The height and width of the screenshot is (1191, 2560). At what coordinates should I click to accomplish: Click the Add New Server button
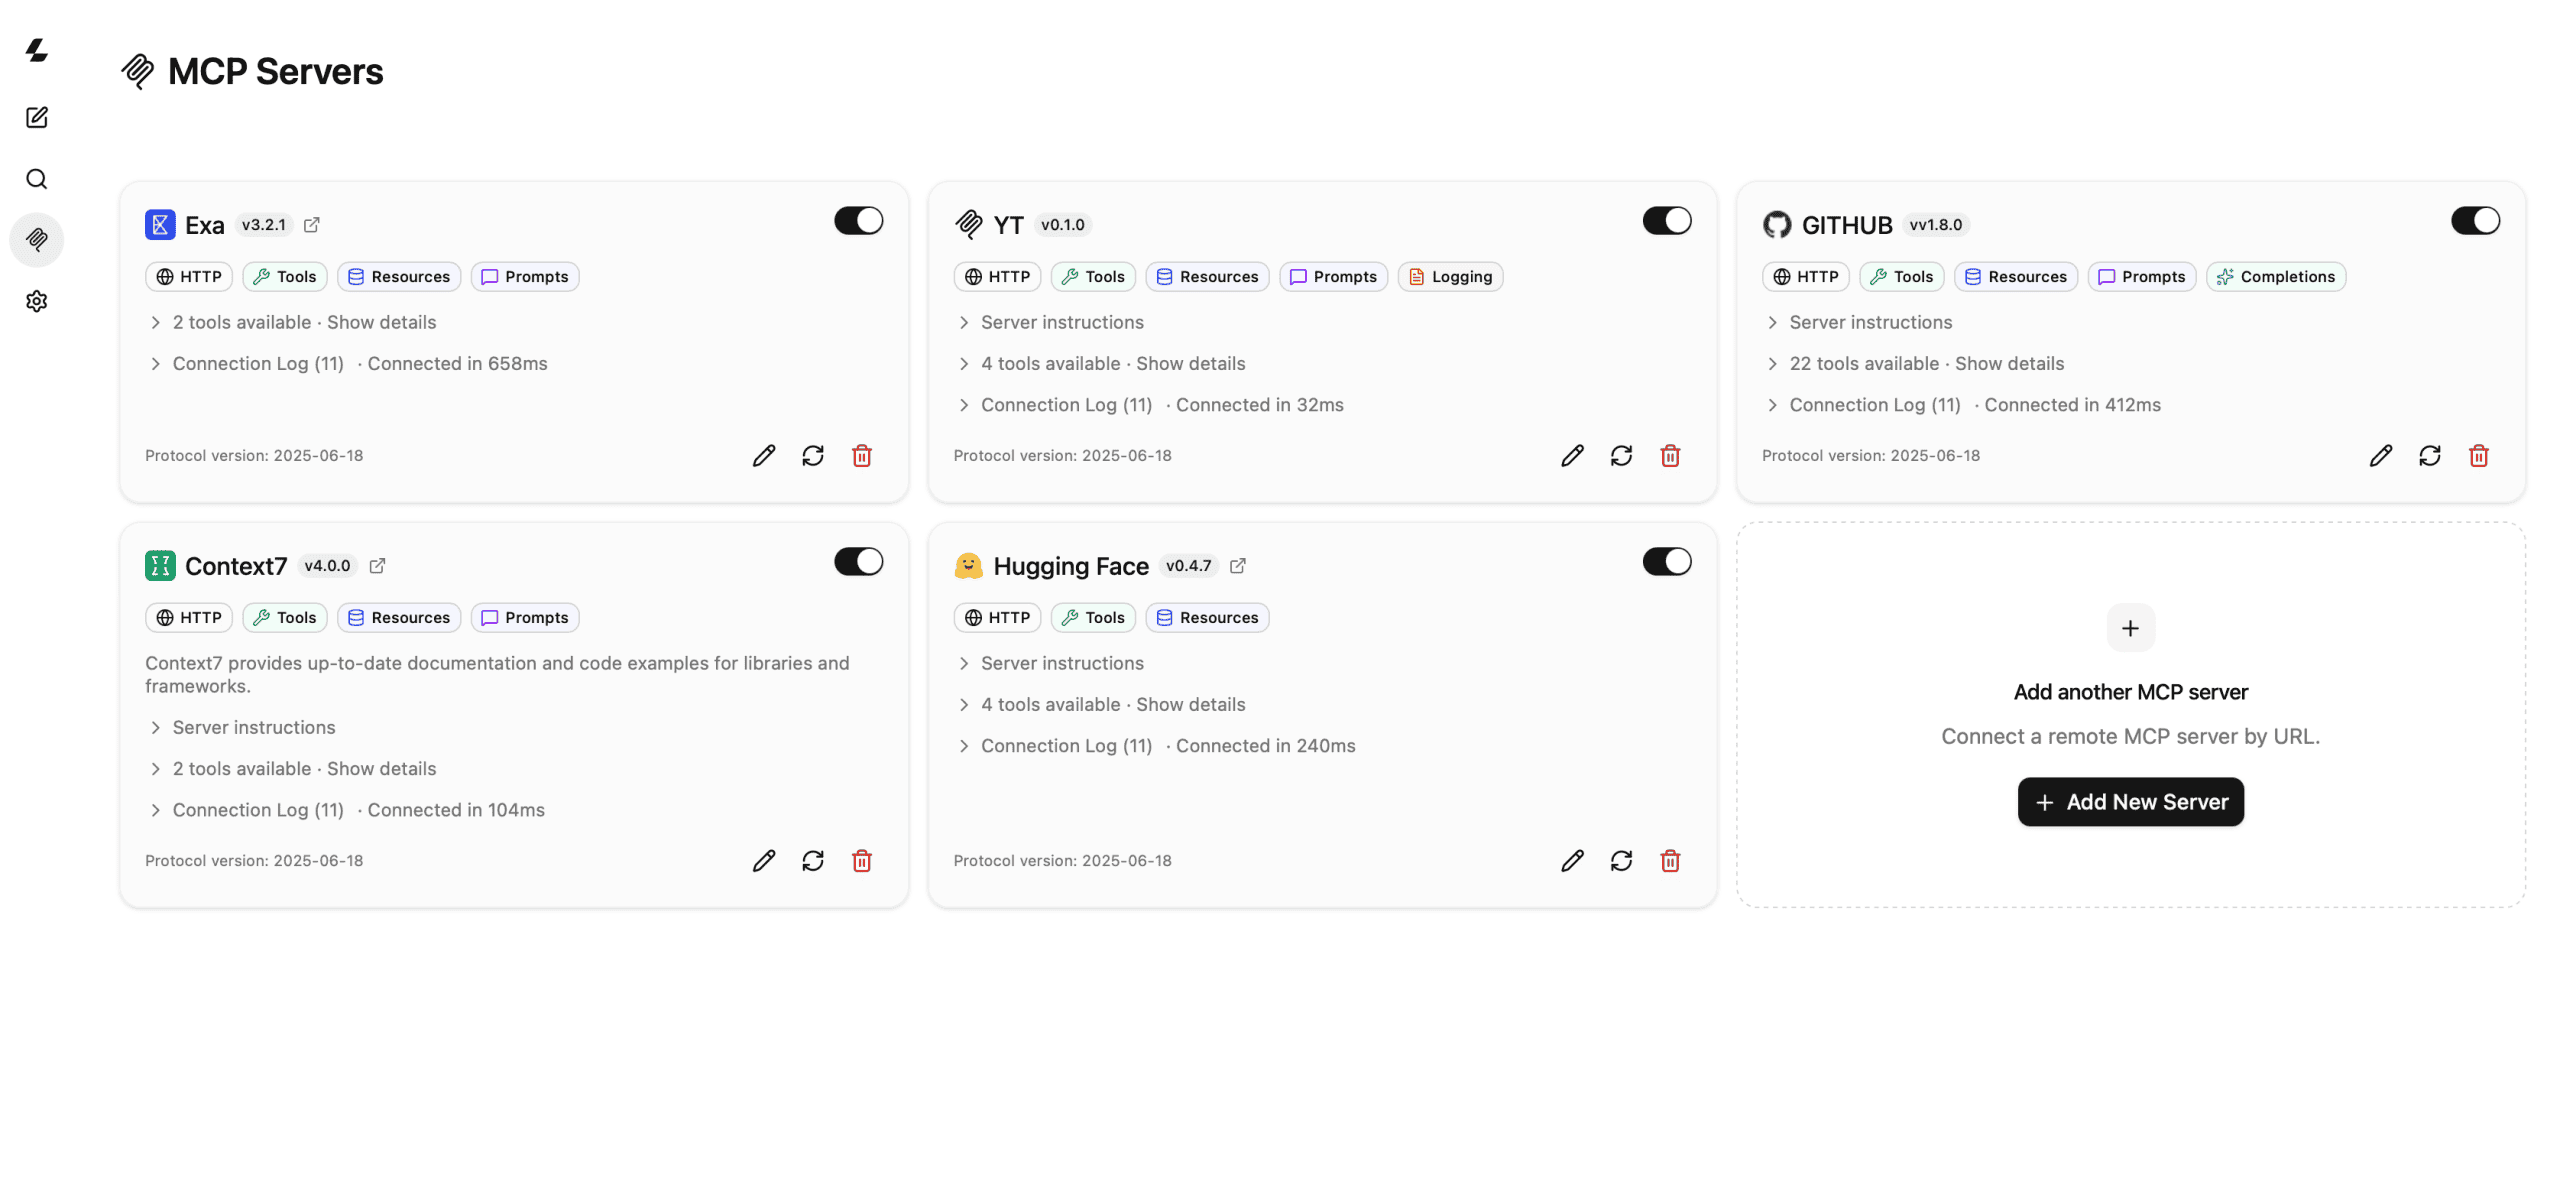coord(2130,802)
